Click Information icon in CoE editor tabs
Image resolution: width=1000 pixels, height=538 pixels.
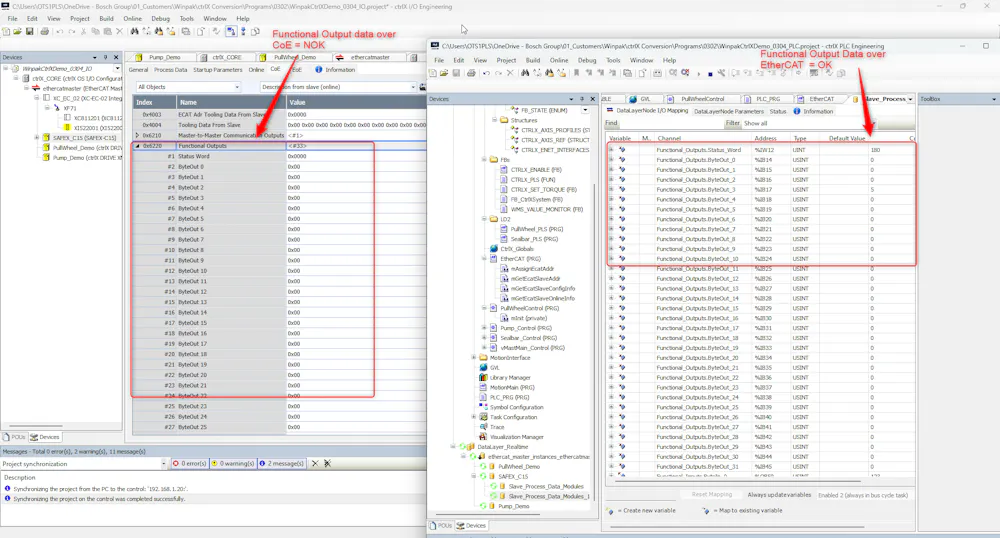click(x=318, y=69)
